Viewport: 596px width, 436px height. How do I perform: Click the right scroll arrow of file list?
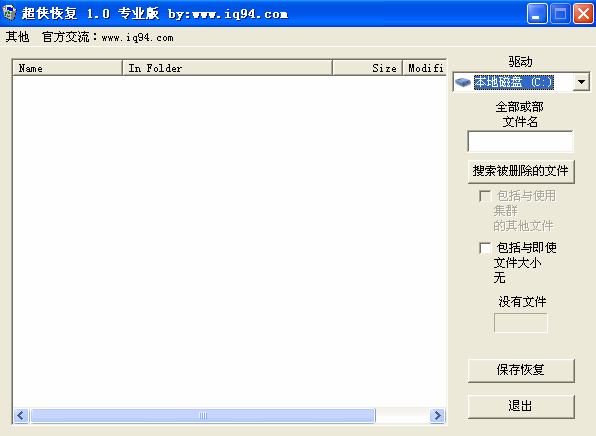437,415
